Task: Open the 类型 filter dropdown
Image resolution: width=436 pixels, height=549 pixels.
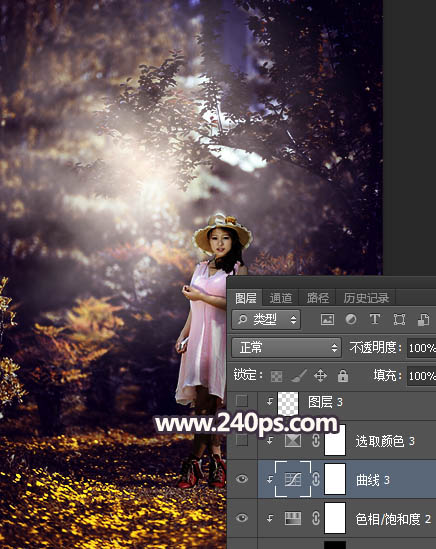Action: click(x=266, y=319)
